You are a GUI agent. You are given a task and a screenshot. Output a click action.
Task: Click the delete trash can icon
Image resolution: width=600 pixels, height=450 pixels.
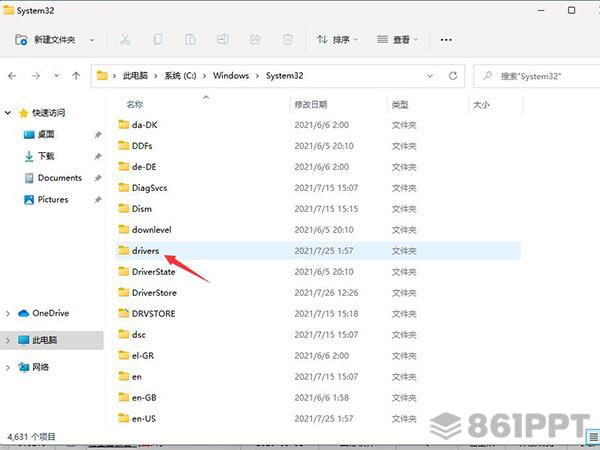287,40
